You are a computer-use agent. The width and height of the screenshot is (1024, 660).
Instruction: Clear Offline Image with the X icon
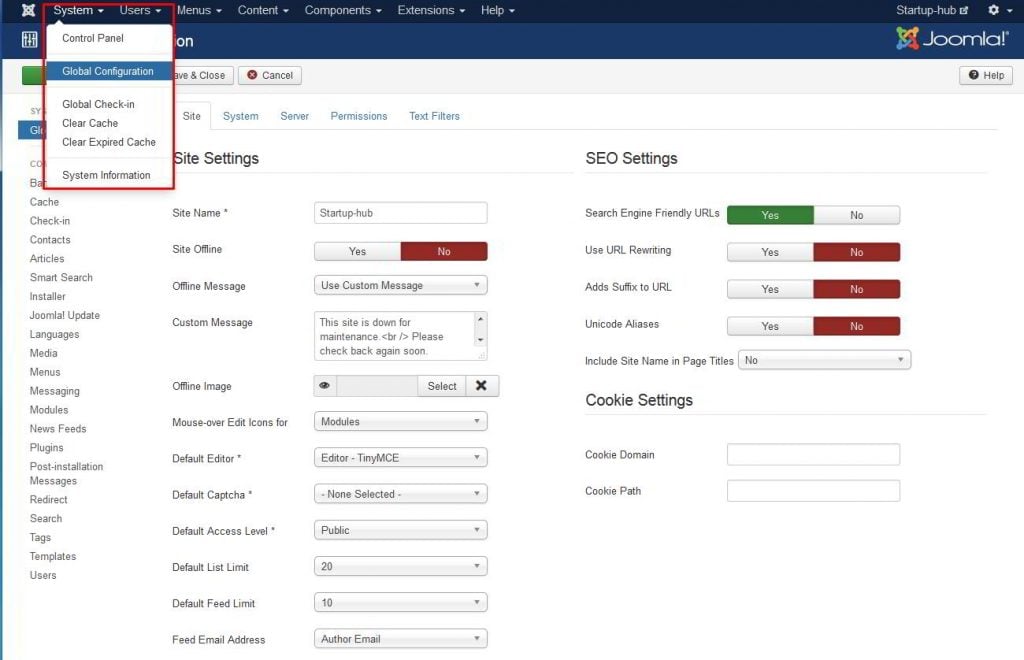(x=481, y=386)
